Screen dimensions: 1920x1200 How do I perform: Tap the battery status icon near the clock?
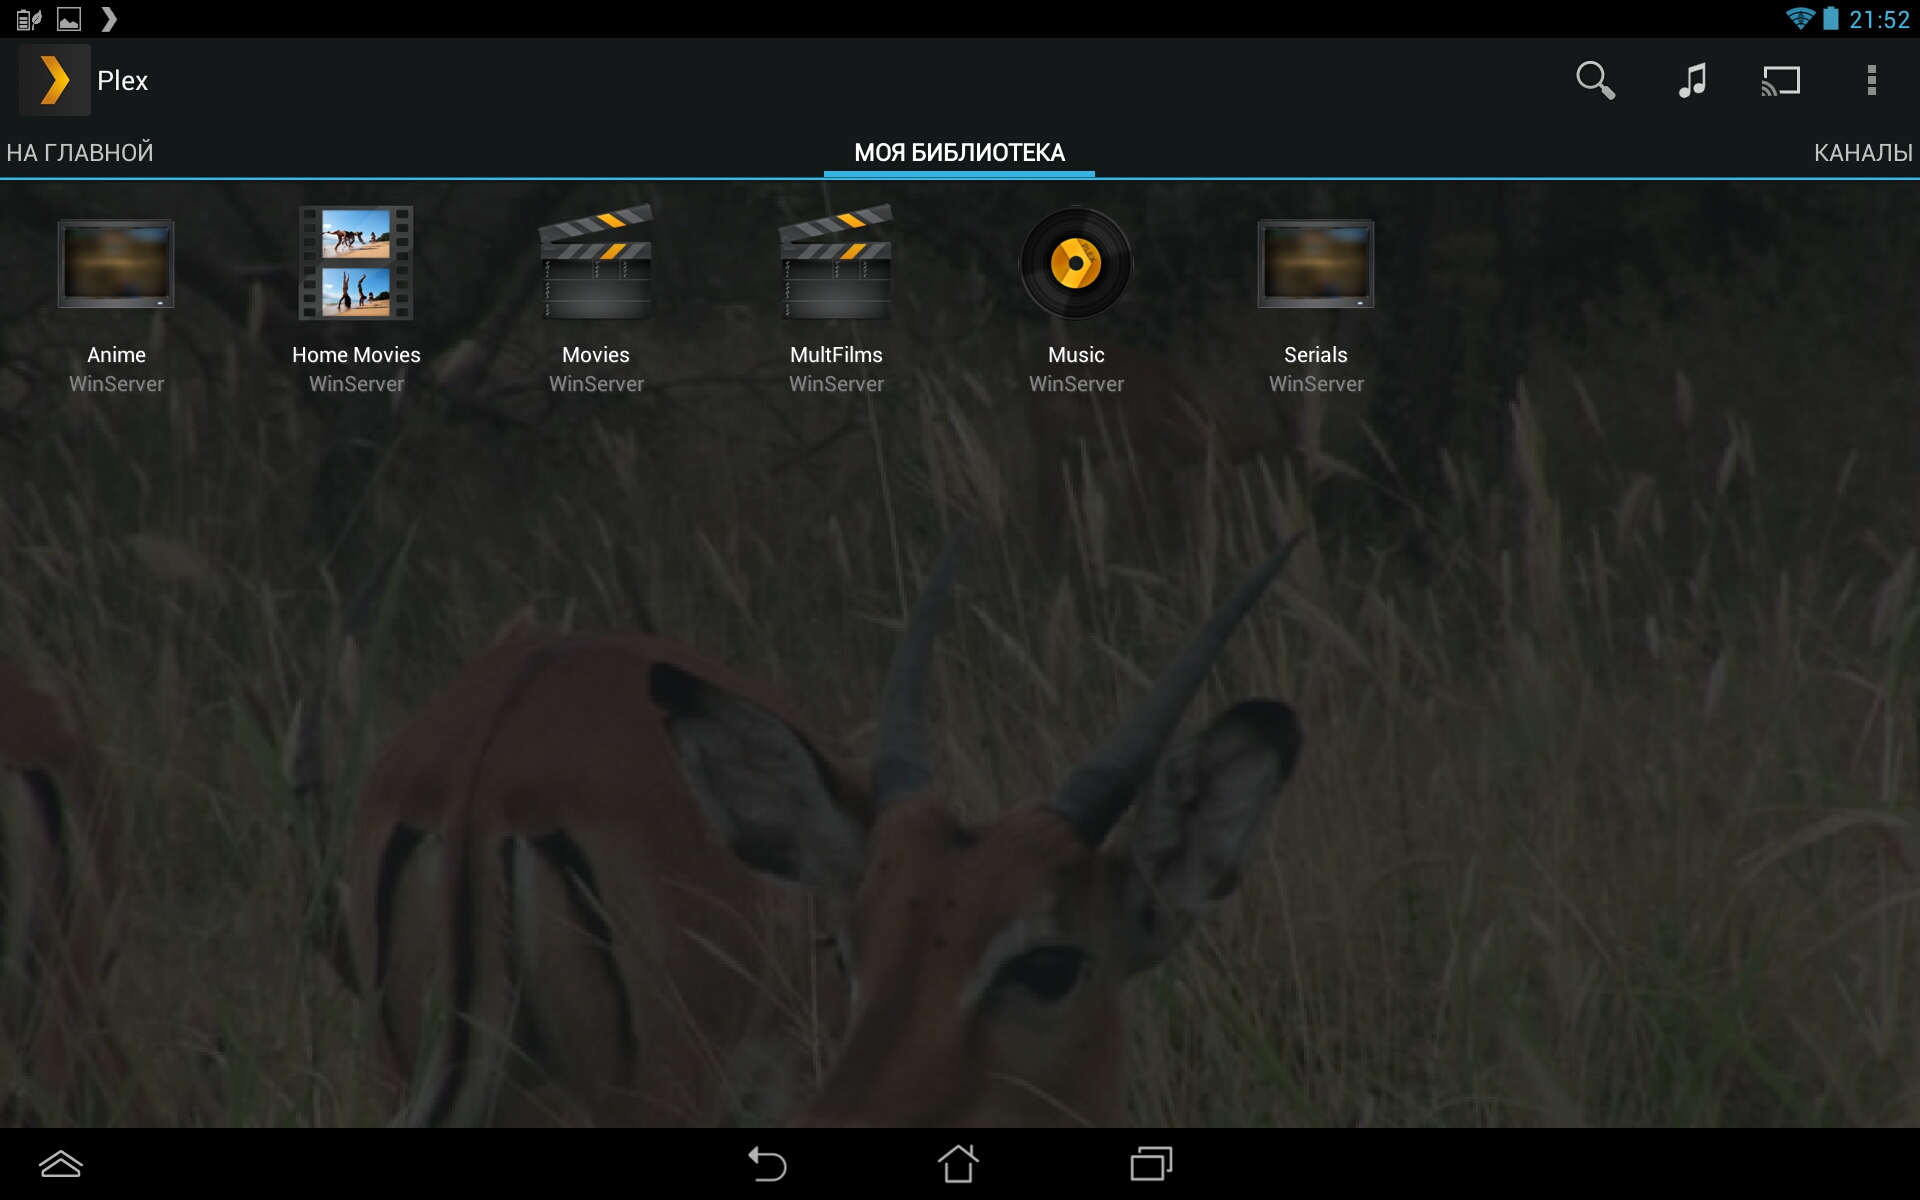tap(1831, 19)
